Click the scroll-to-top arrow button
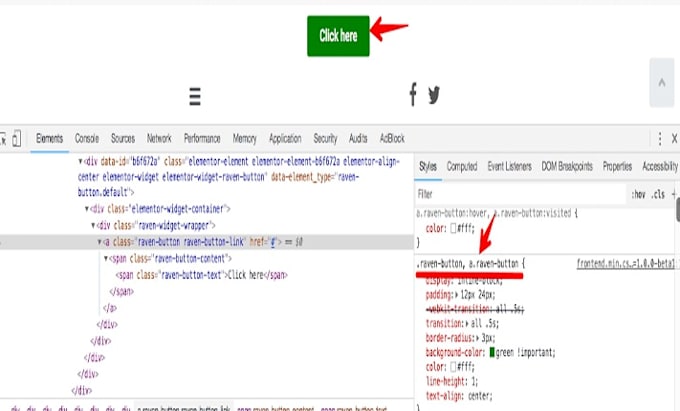680x411 pixels. click(x=662, y=82)
